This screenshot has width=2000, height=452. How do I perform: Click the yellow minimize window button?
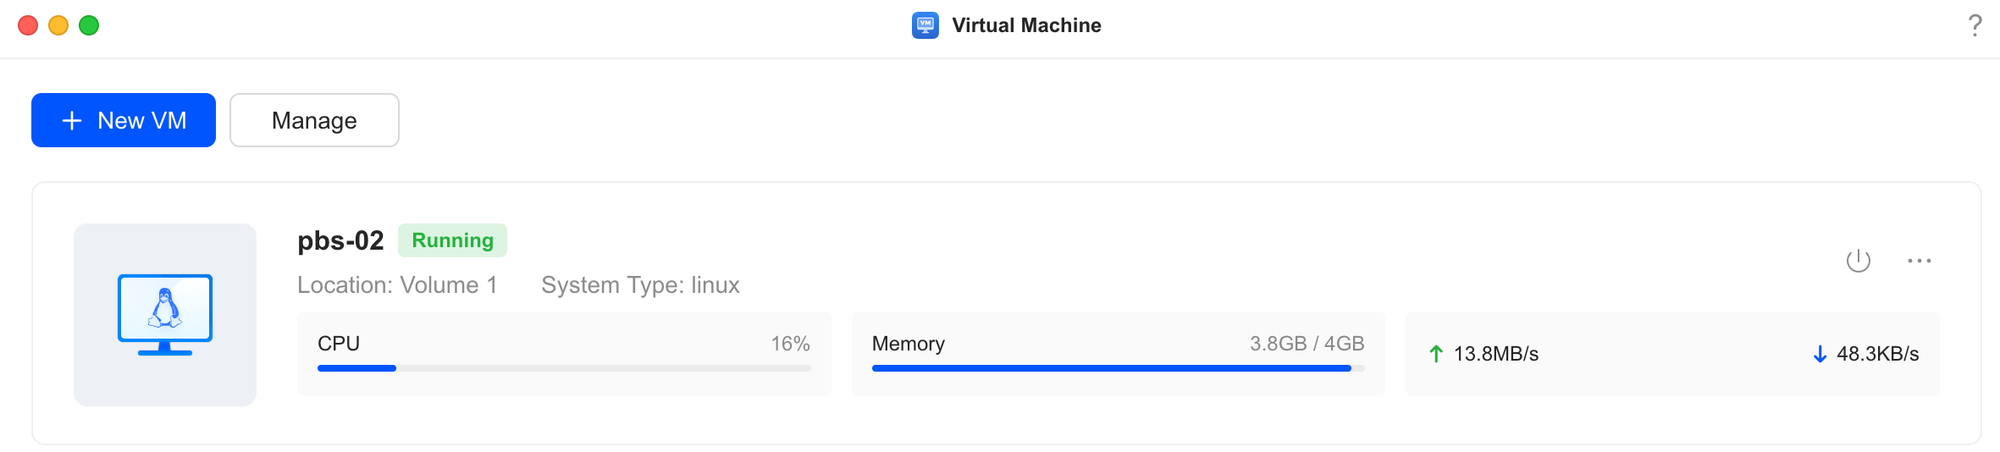pos(59,25)
